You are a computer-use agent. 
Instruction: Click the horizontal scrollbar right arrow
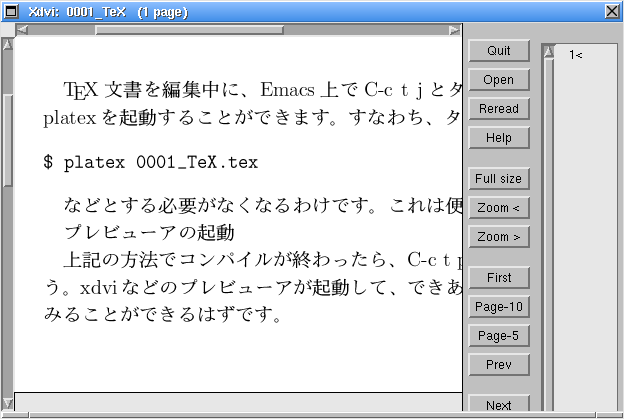[x=454, y=30]
